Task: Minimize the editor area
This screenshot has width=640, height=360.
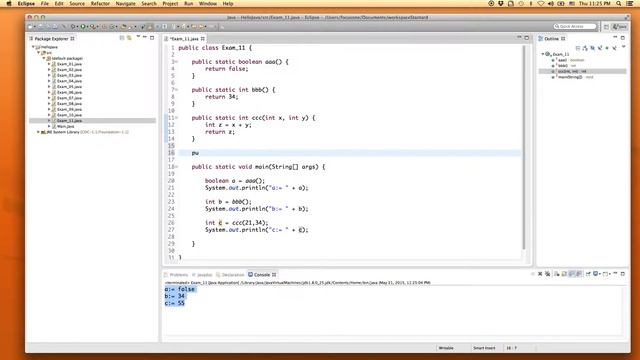Action: click(519, 38)
